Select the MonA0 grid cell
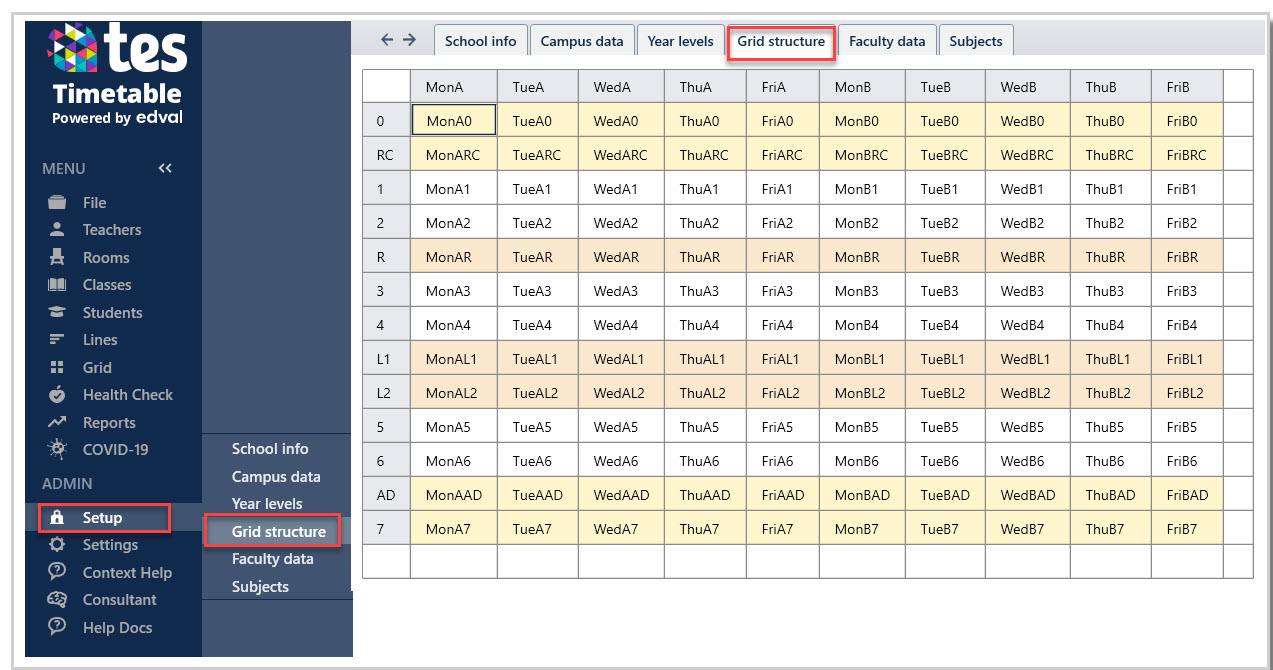Screen dimensions: 1273x670 [453, 120]
